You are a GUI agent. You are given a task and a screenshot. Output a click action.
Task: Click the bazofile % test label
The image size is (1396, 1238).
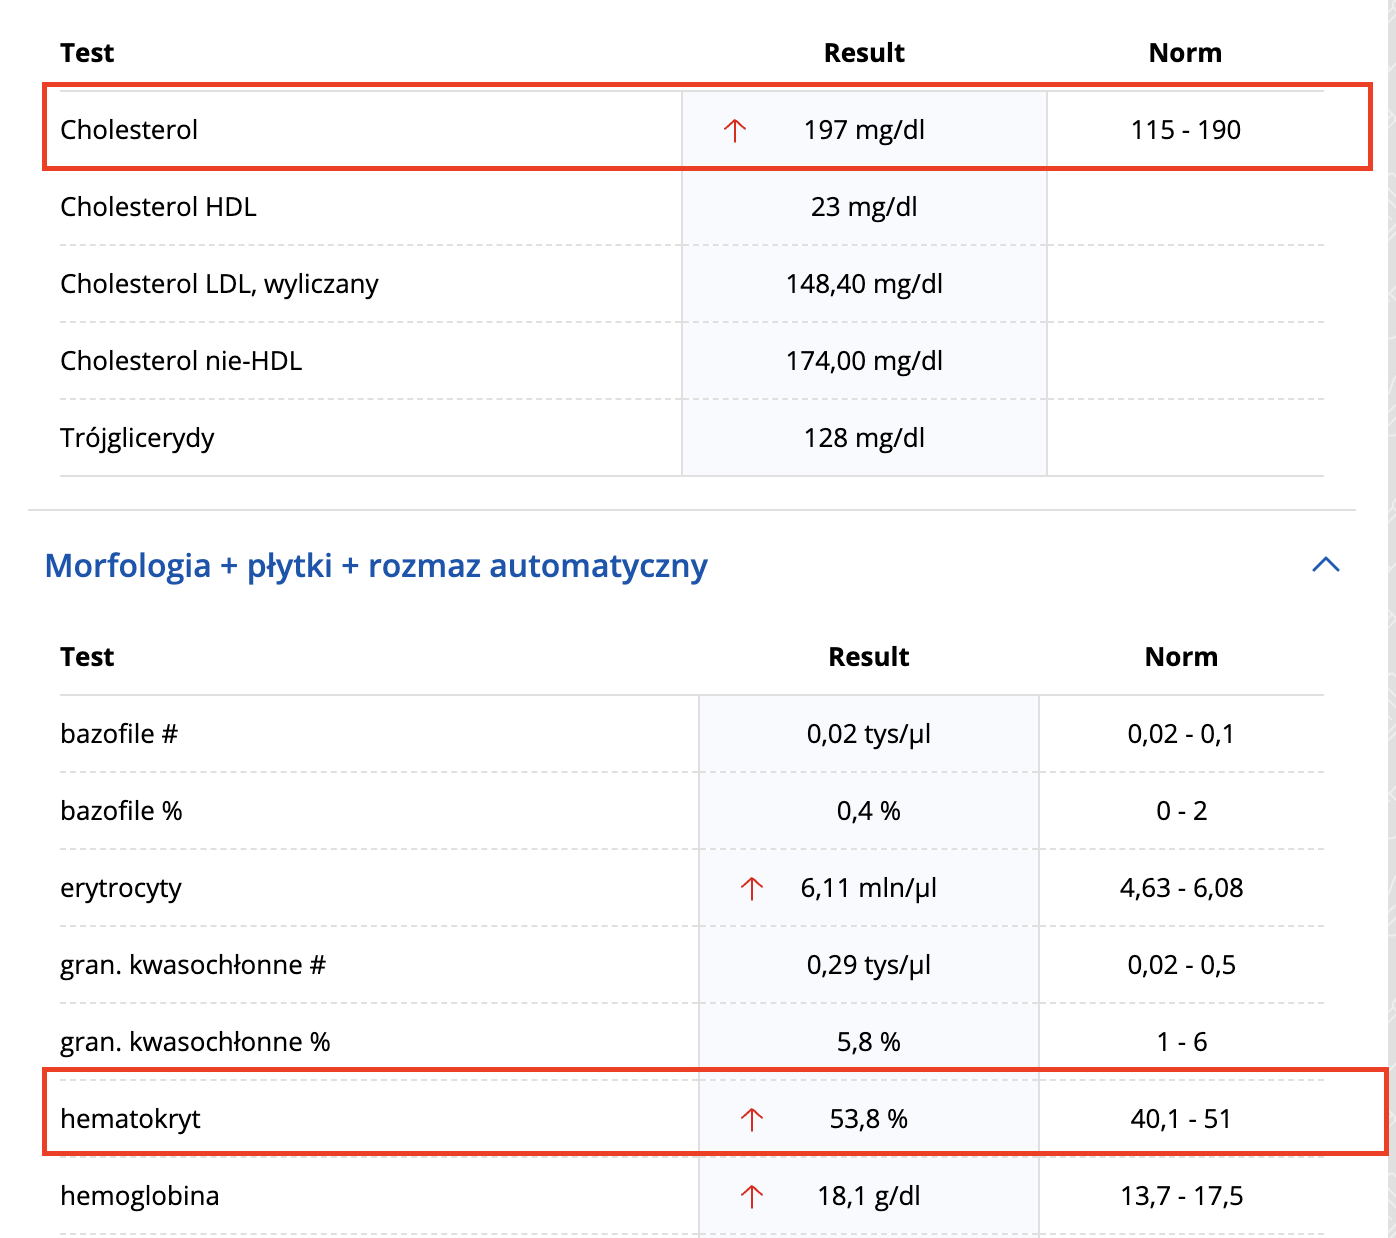(x=121, y=811)
